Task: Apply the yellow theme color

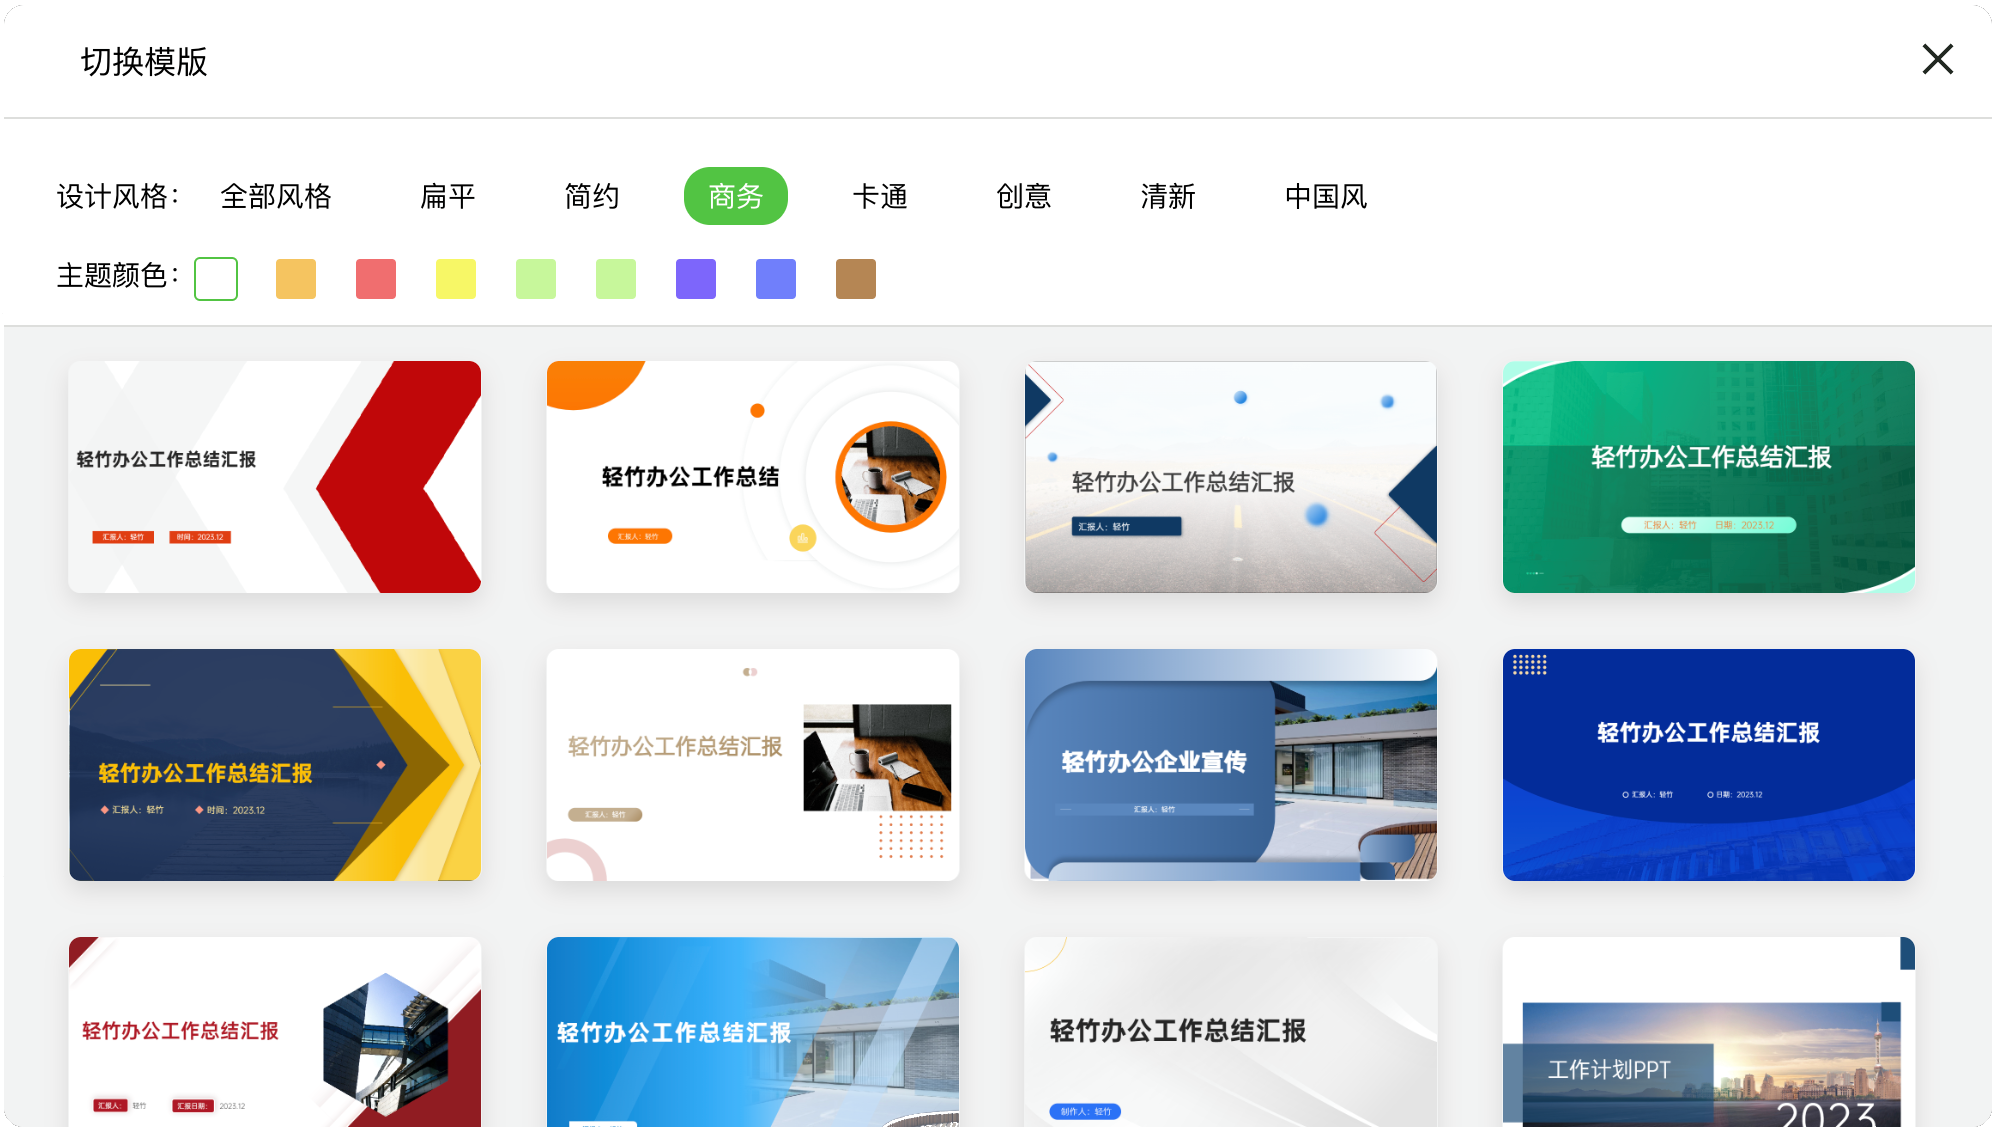Action: coord(456,279)
